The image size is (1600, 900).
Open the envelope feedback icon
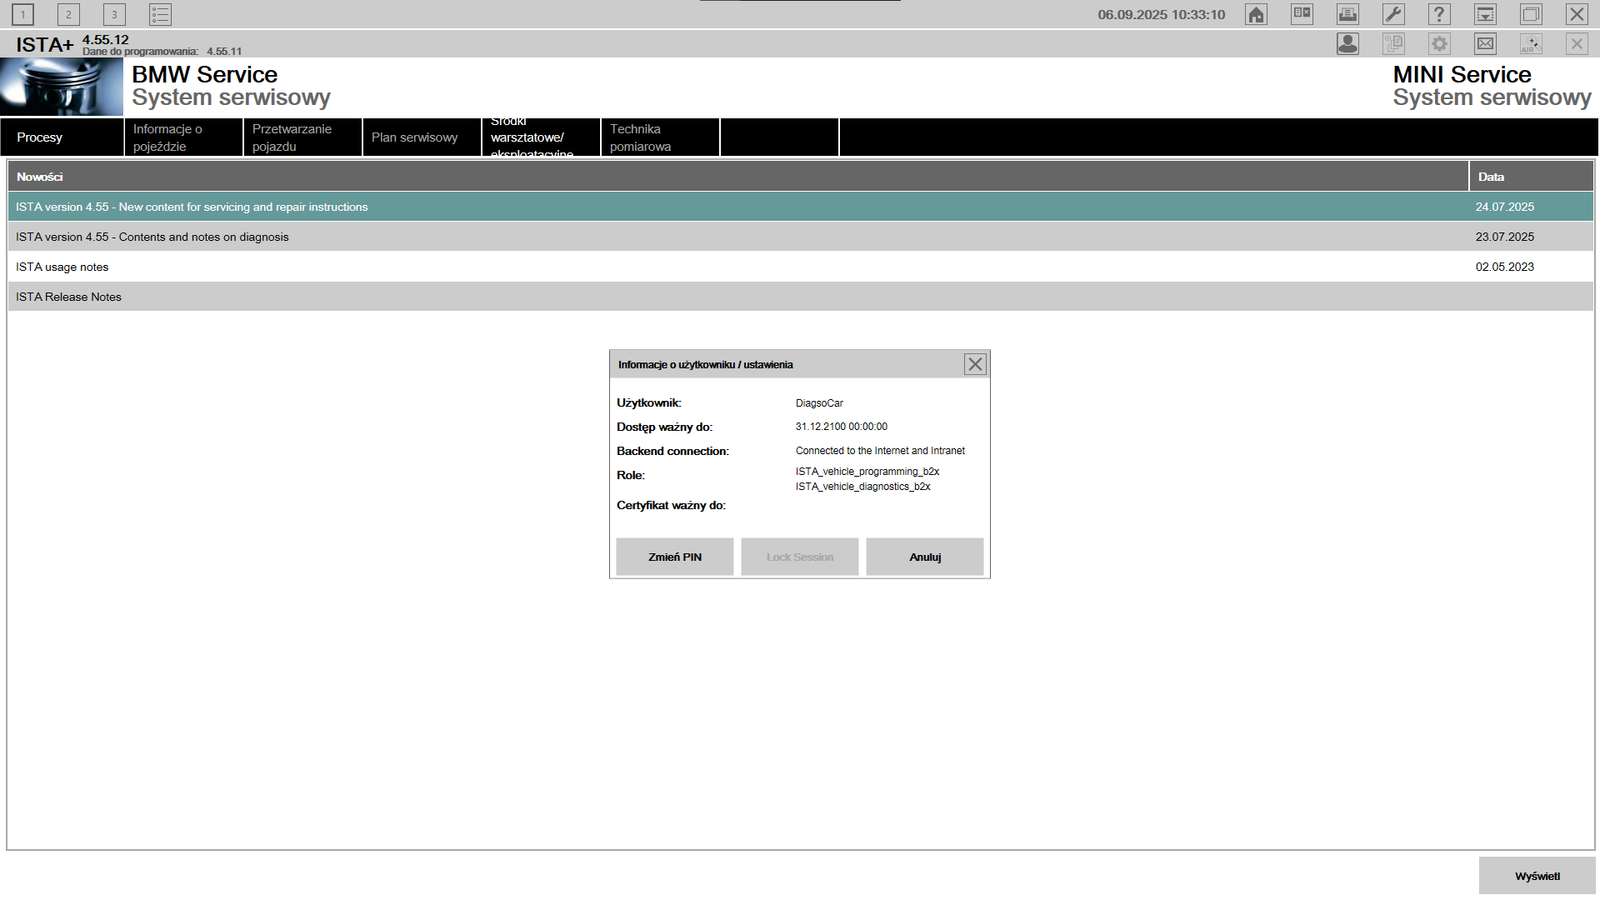click(x=1485, y=44)
